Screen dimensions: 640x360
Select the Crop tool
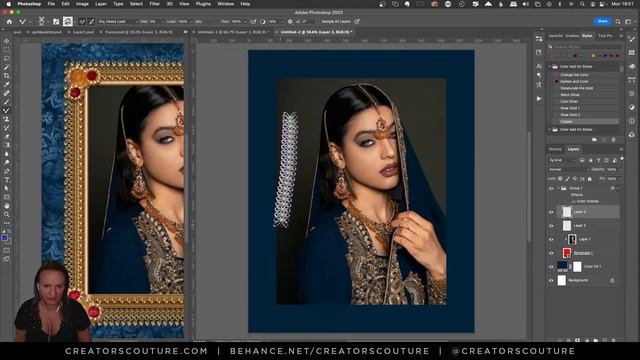pyautogui.click(x=7, y=76)
